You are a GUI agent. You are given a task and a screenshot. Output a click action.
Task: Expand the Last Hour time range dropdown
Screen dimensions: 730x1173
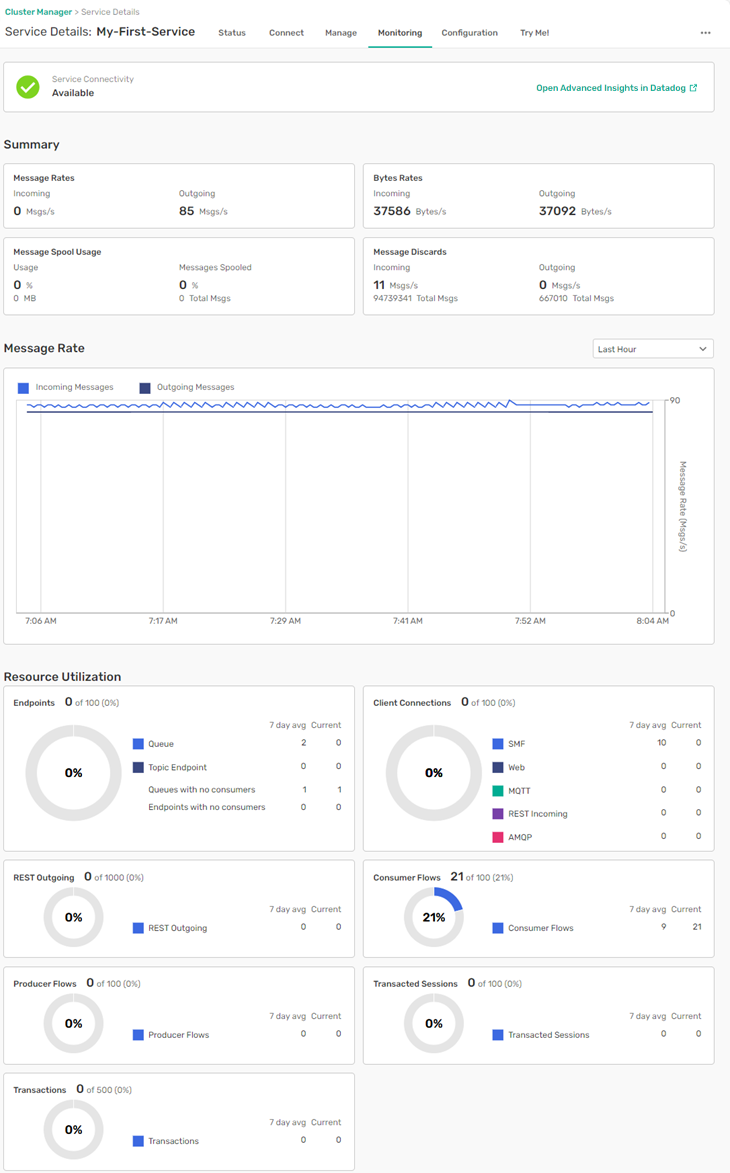(x=652, y=349)
